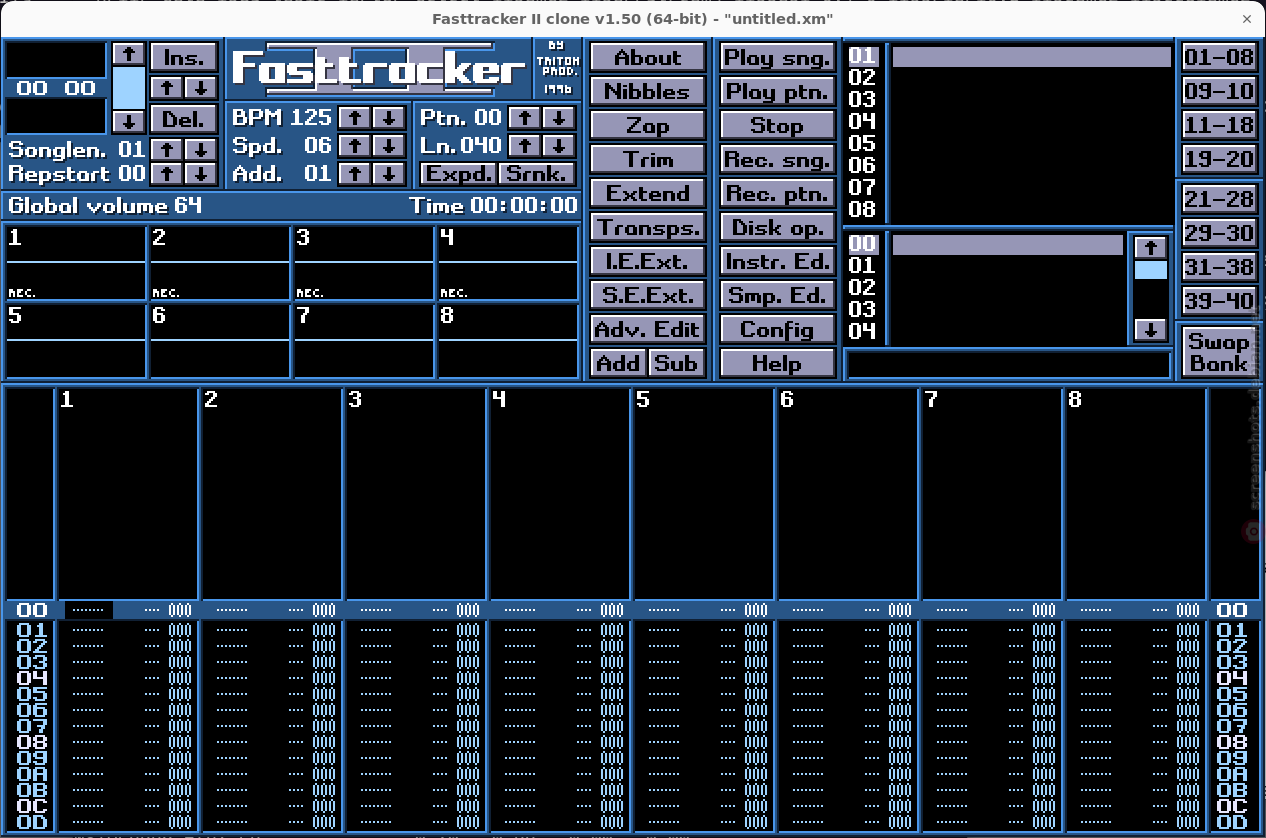This screenshot has width=1266, height=838.
Task: Click the sample list scrollbar thumb
Action: [x=1151, y=270]
